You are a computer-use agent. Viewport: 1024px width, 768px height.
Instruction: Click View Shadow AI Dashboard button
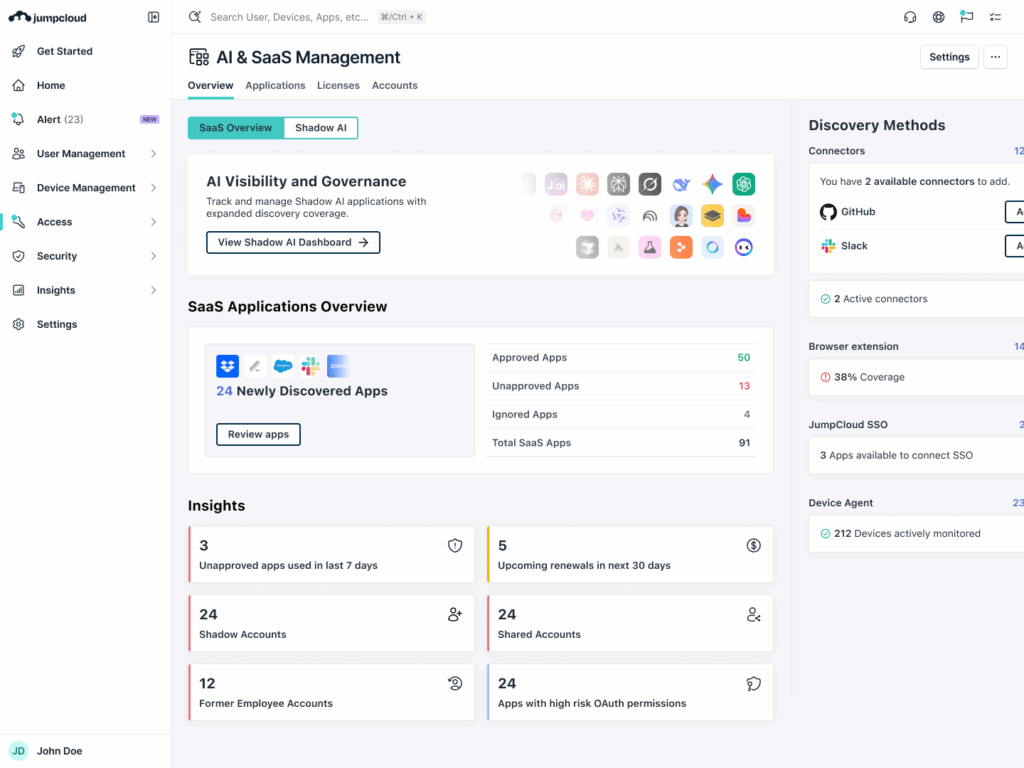[x=293, y=242]
